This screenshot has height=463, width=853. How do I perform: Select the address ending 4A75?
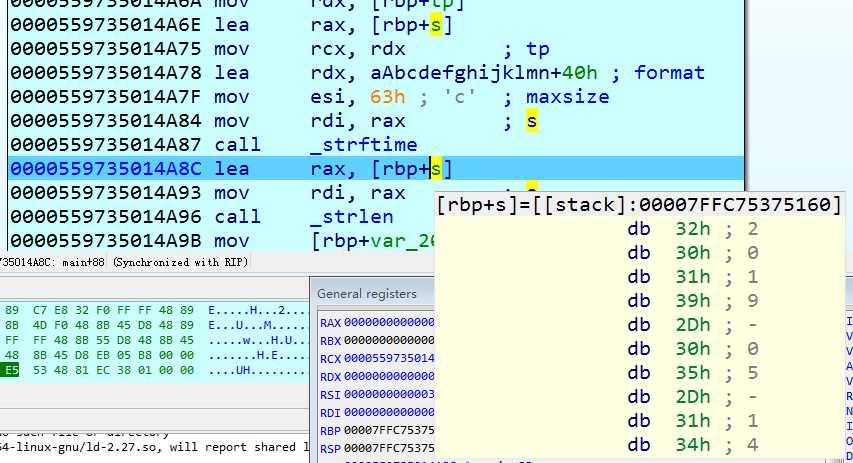click(106, 49)
